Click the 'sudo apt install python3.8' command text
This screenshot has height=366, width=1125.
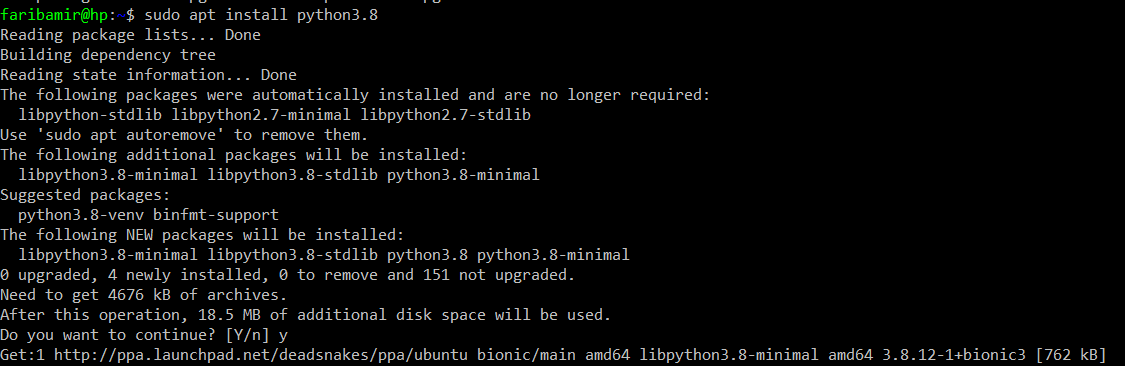pyautogui.click(x=261, y=15)
